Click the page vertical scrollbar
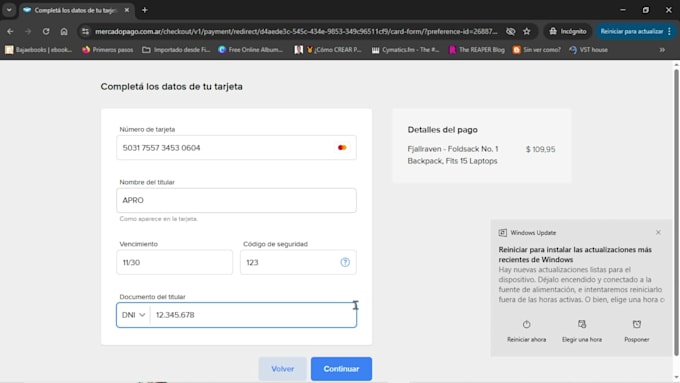This screenshot has height=383, width=680. pyautogui.click(x=676, y=213)
